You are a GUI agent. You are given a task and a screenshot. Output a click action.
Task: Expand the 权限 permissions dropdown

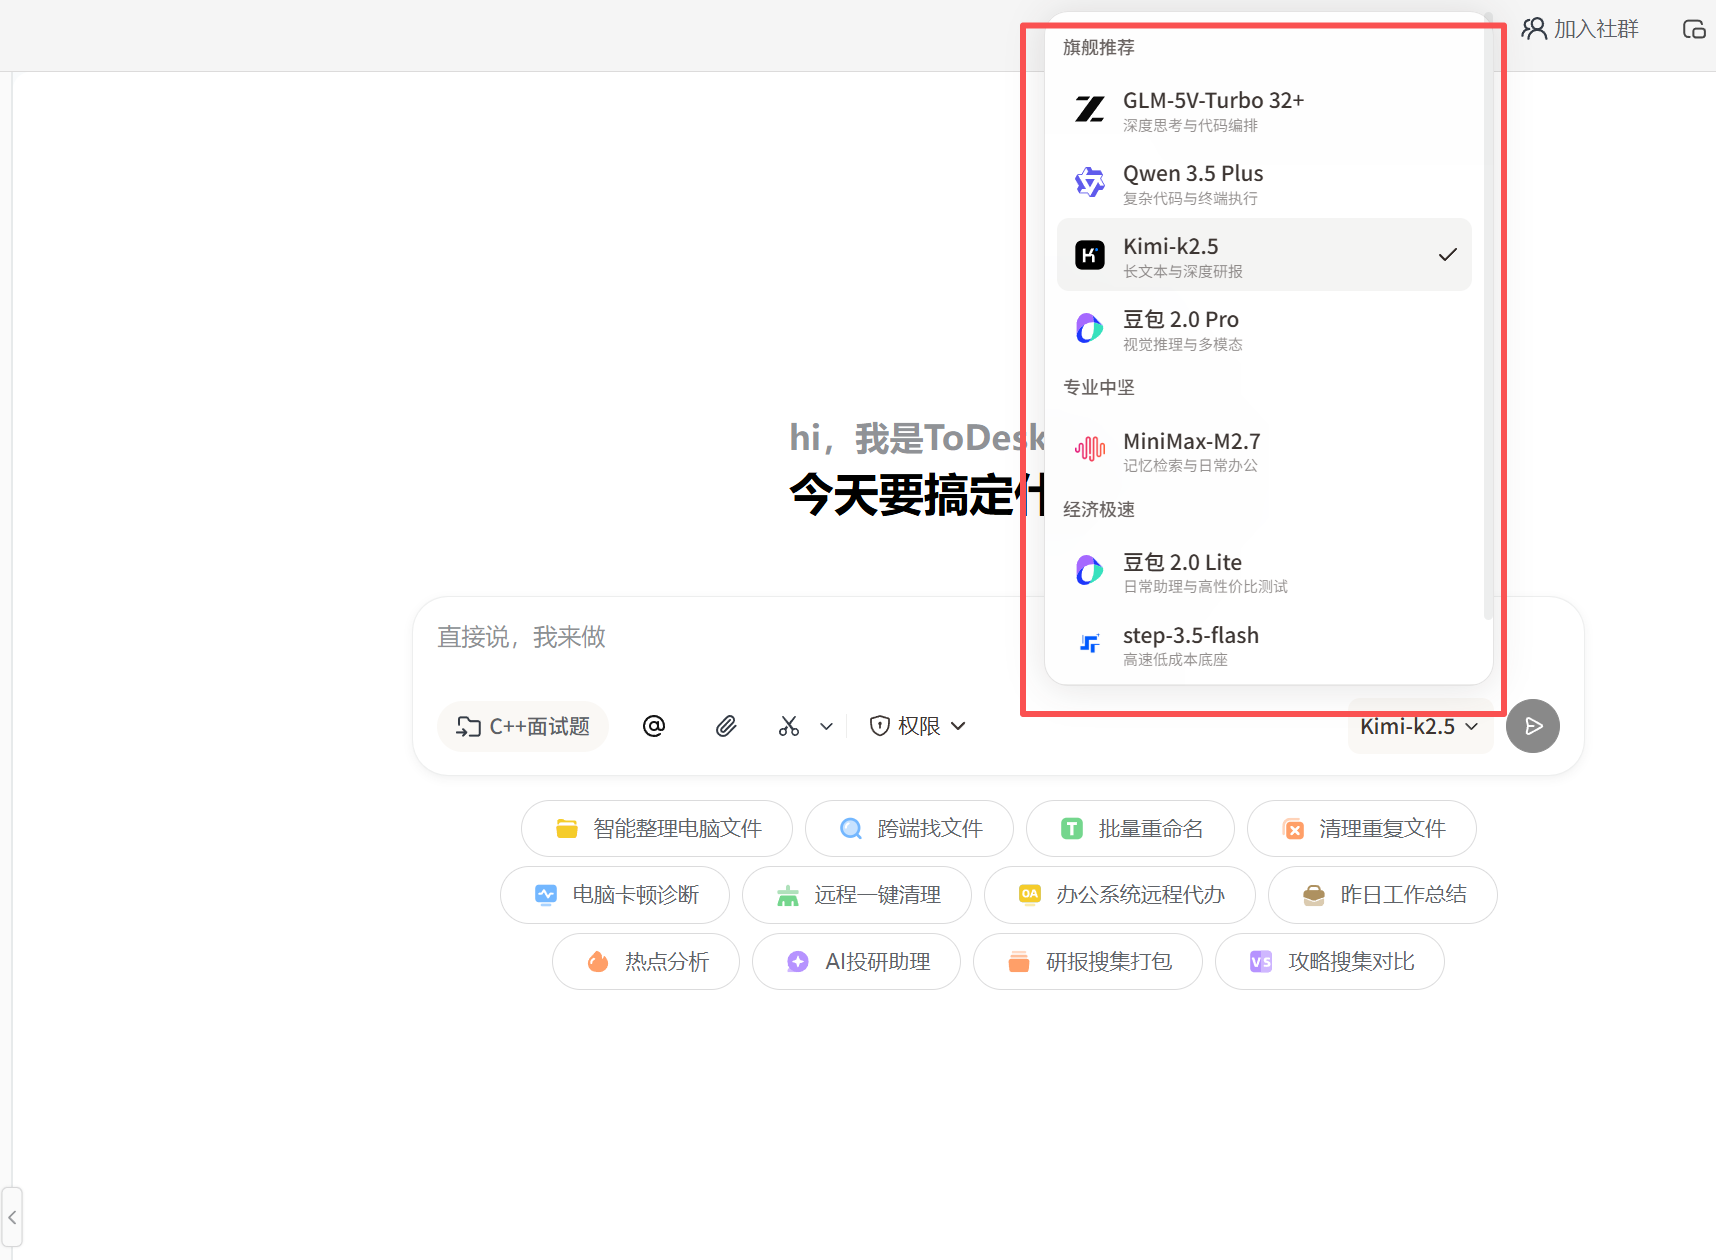tap(918, 726)
